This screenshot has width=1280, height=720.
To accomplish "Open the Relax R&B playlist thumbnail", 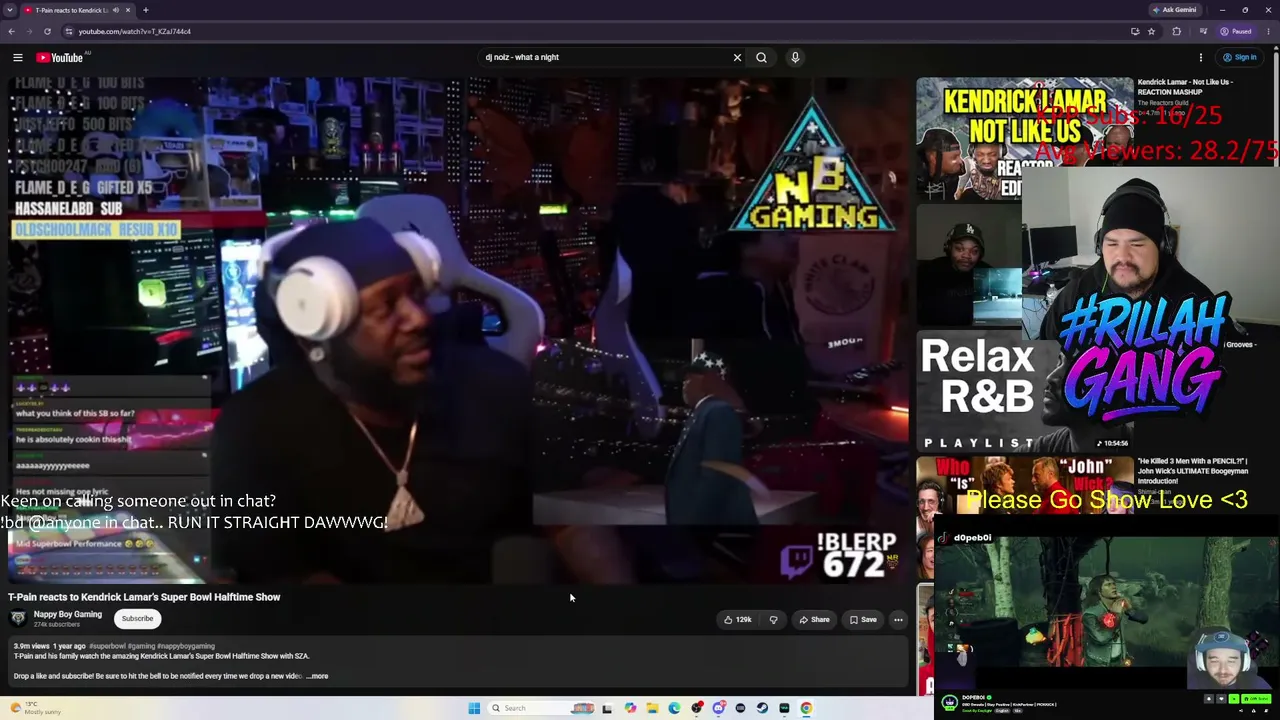I will [x=1024, y=391].
